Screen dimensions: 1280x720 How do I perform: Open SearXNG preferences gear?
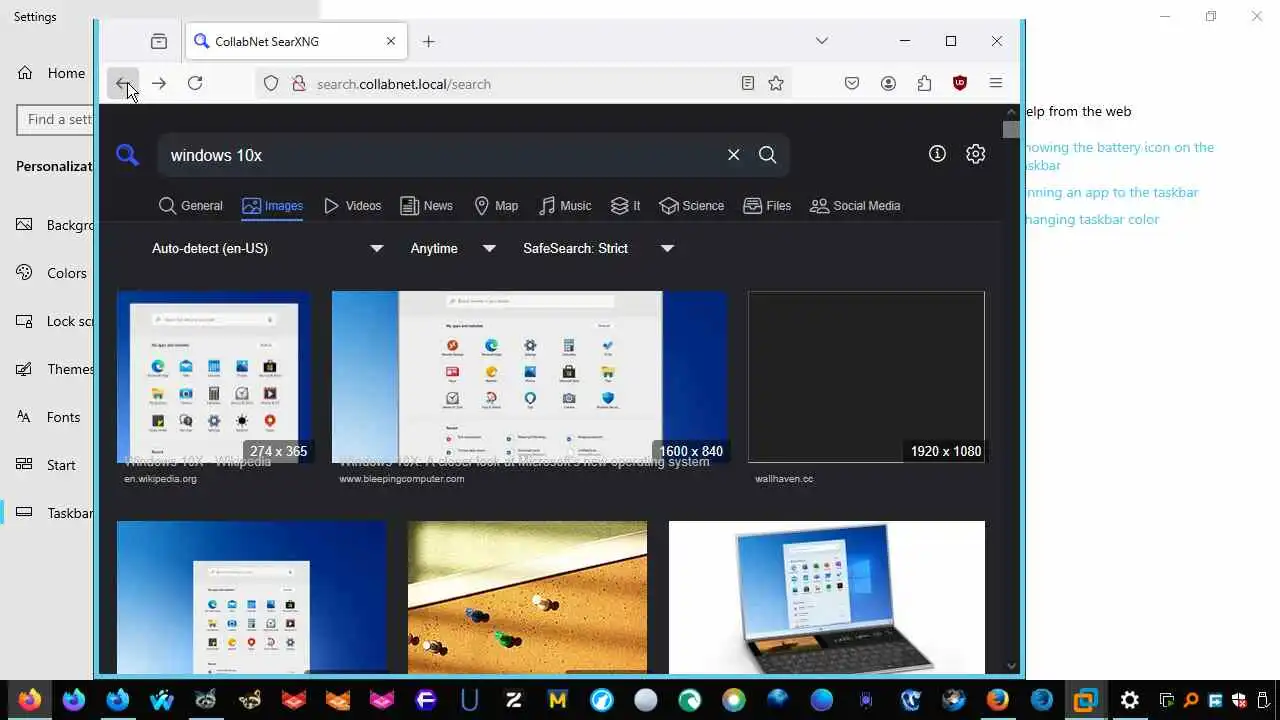click(976, 154)
